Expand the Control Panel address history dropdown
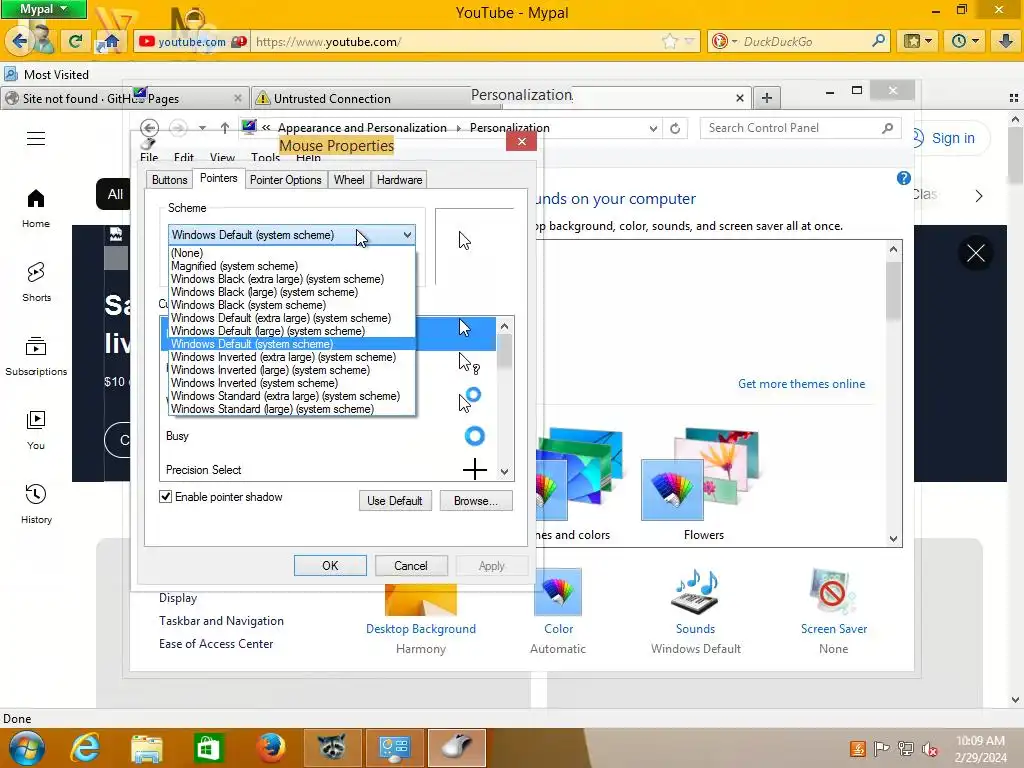This screenshot has height=768, width=1024. [653, 128]
